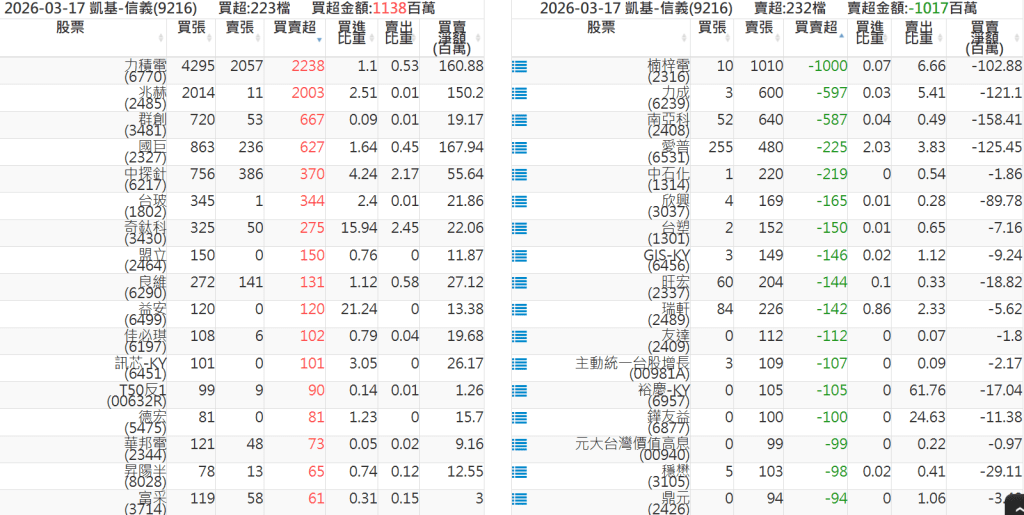Click the list icon beside 楠梓電 (2316)

(519, 67)
